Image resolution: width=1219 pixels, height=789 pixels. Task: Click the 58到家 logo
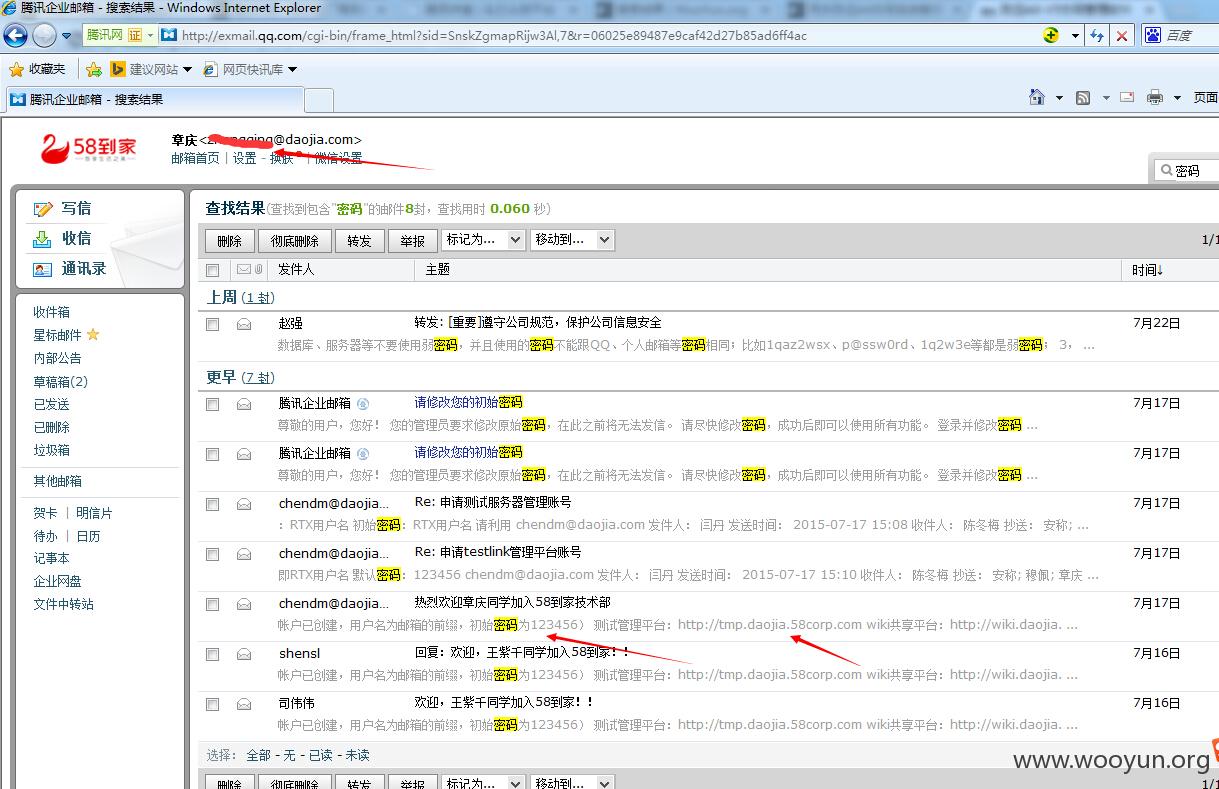(x=89, y=150)
